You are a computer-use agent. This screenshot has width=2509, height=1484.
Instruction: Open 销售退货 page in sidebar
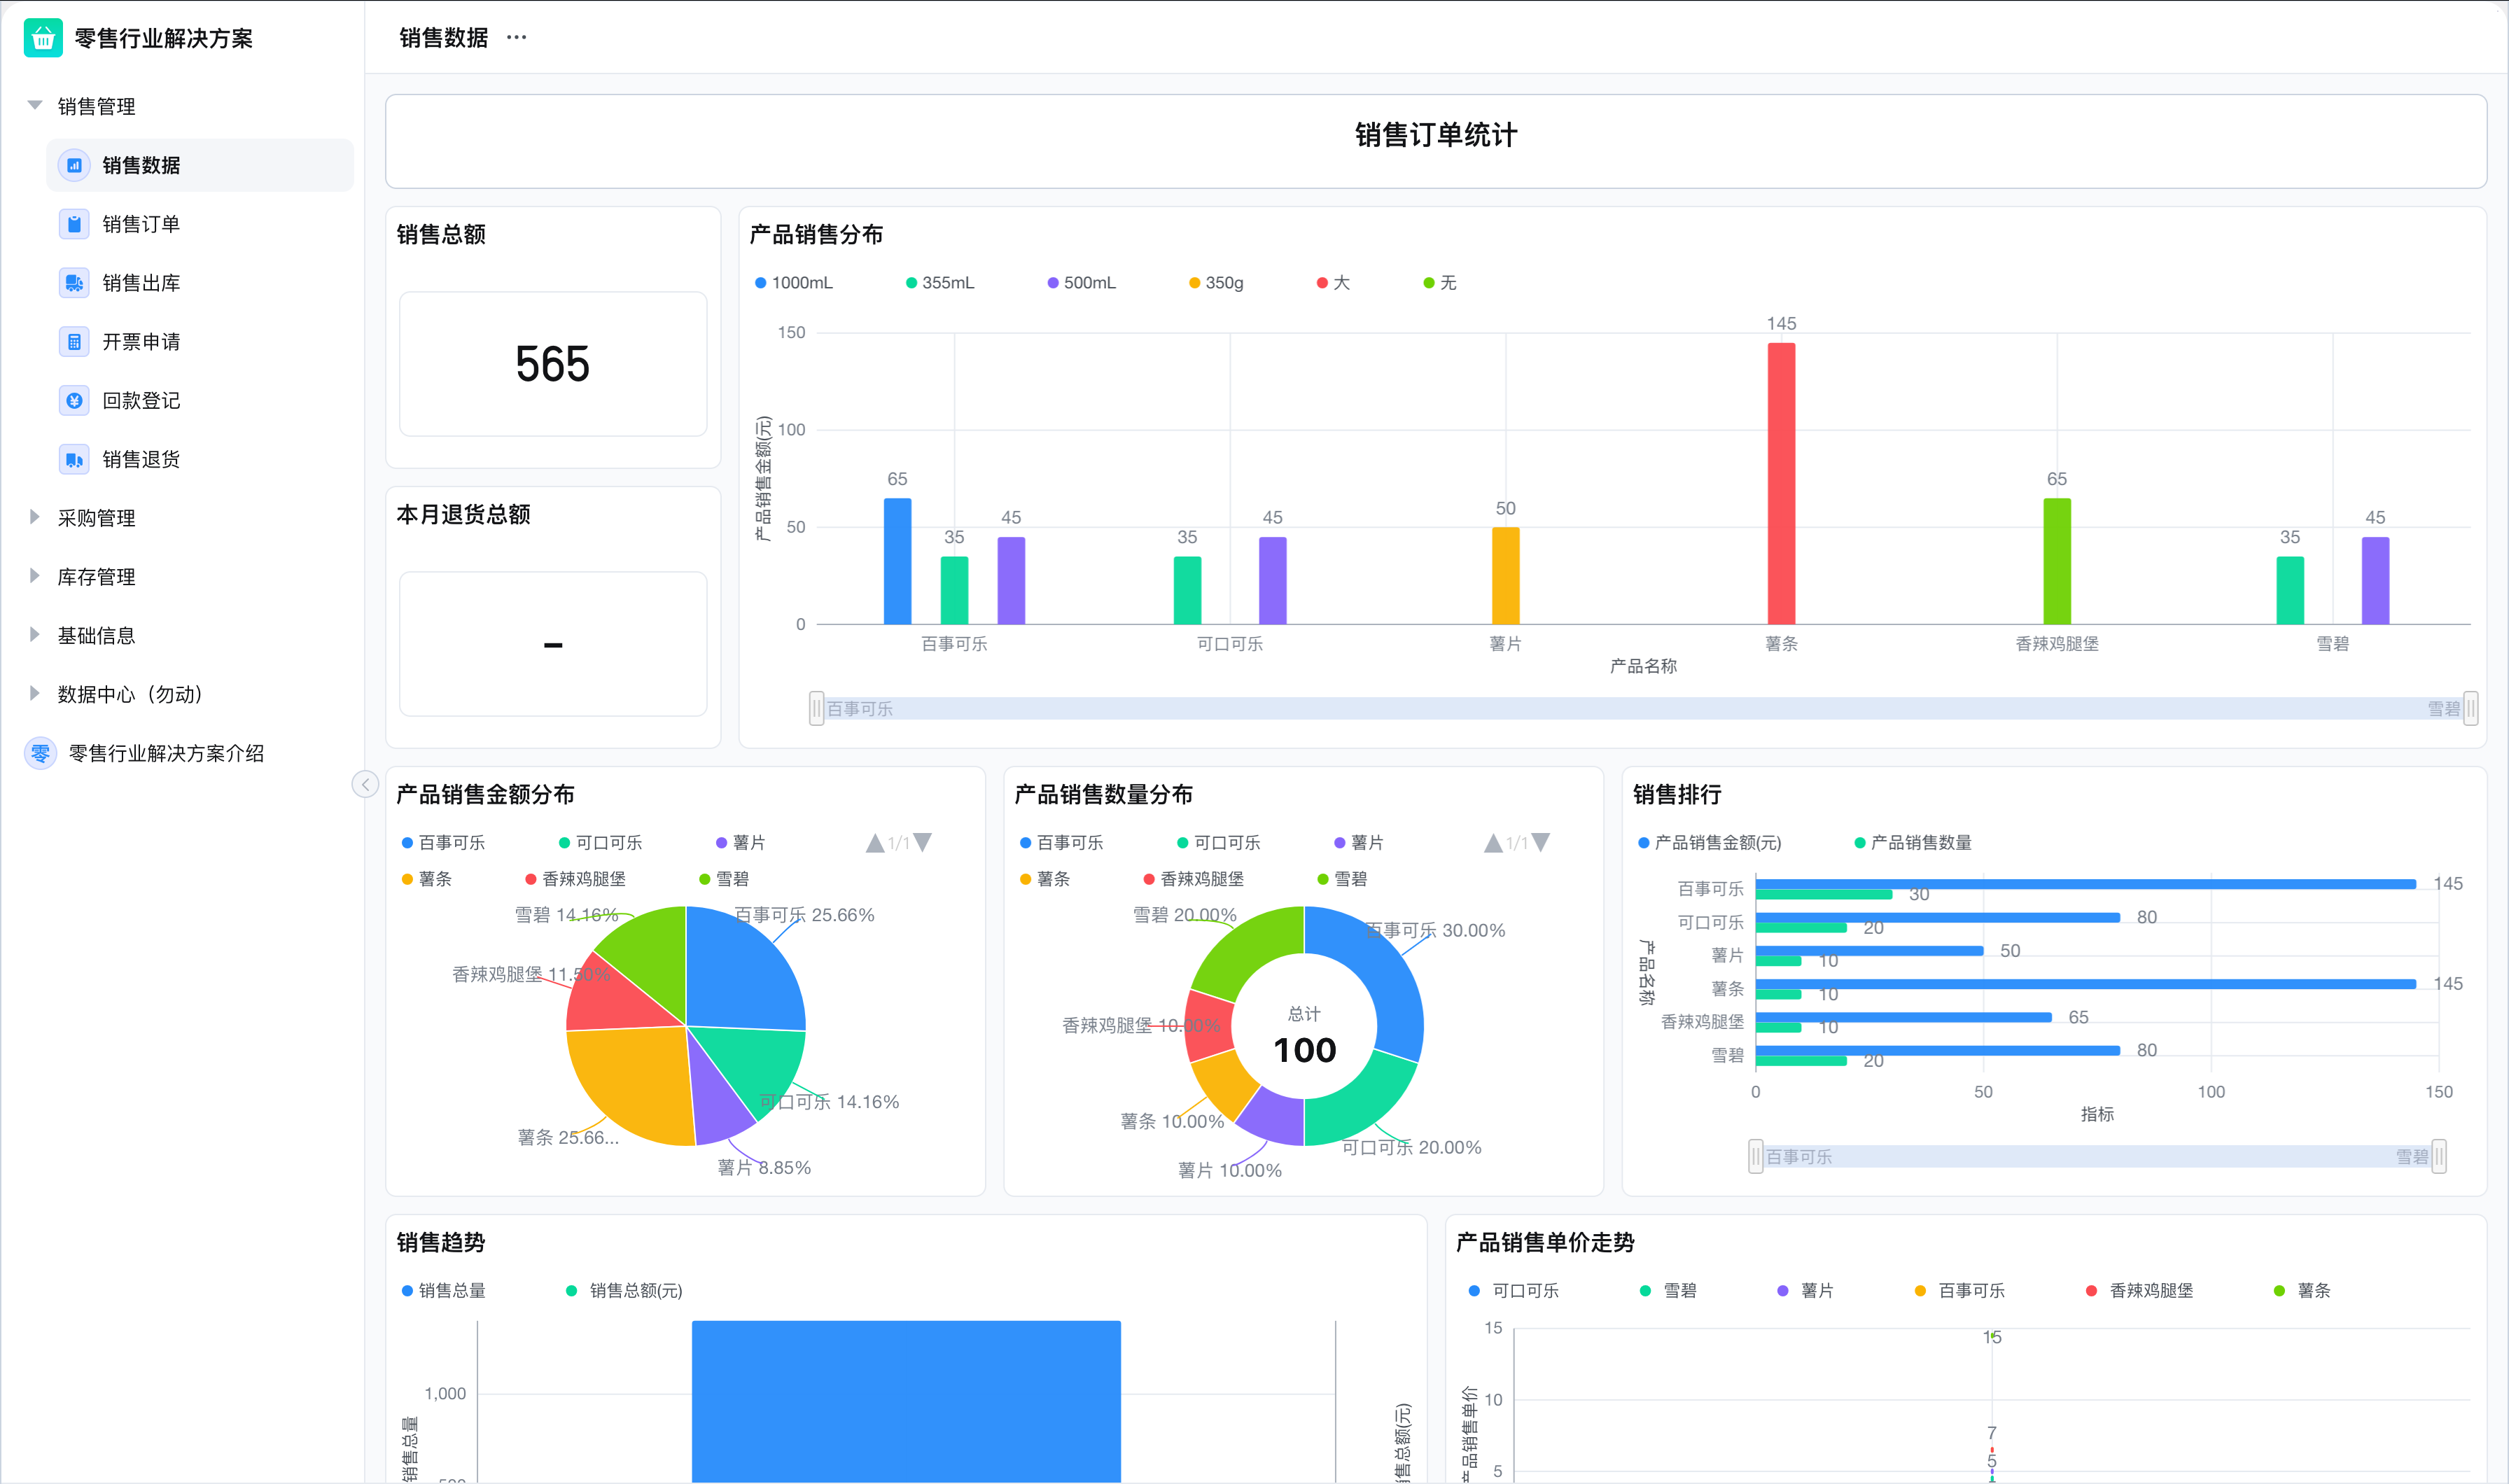click(200, 460)
